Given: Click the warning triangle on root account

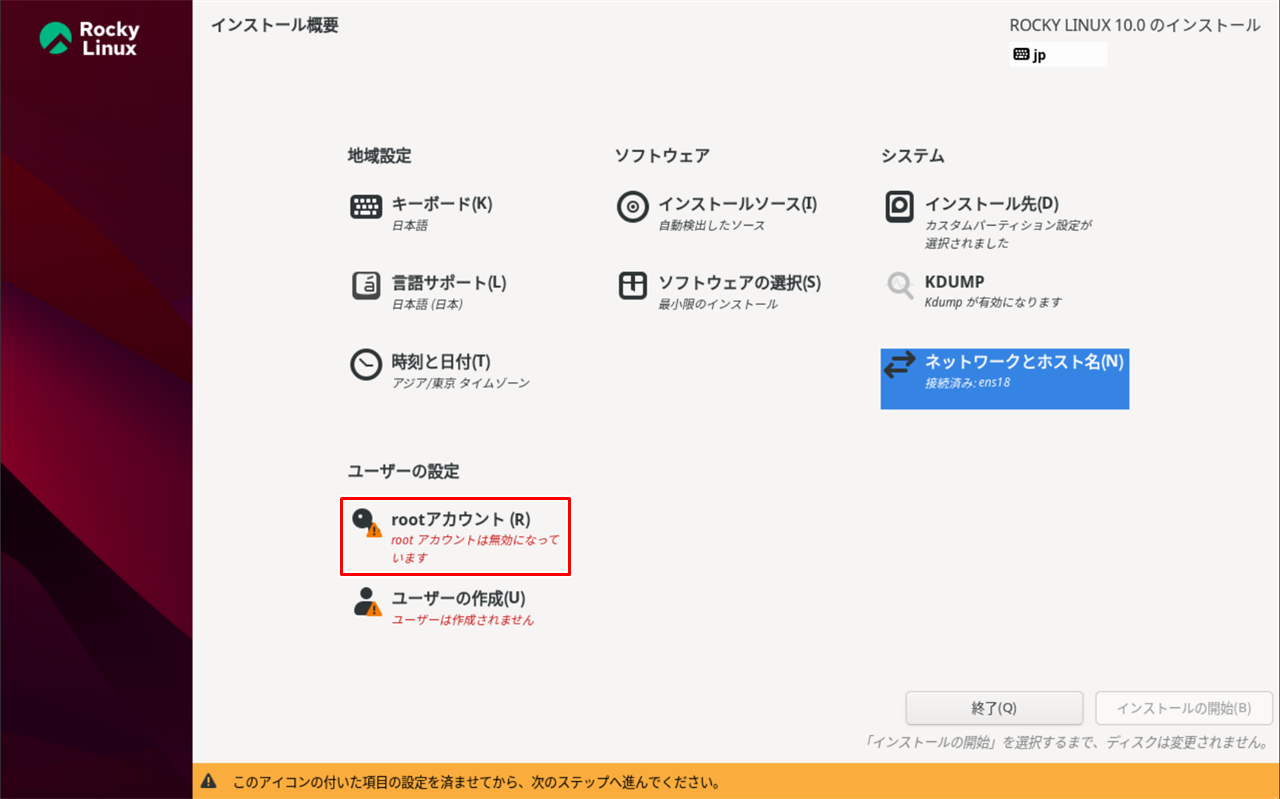Looking at the screenshot, I should tap(372, 532).
